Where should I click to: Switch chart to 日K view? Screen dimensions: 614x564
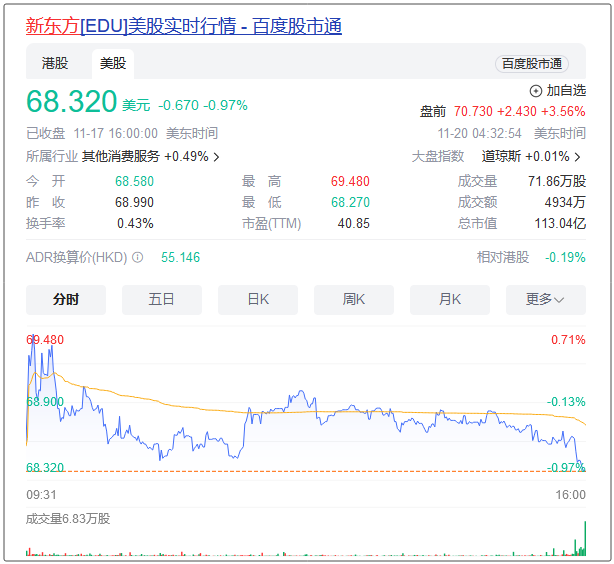(258, 300)
